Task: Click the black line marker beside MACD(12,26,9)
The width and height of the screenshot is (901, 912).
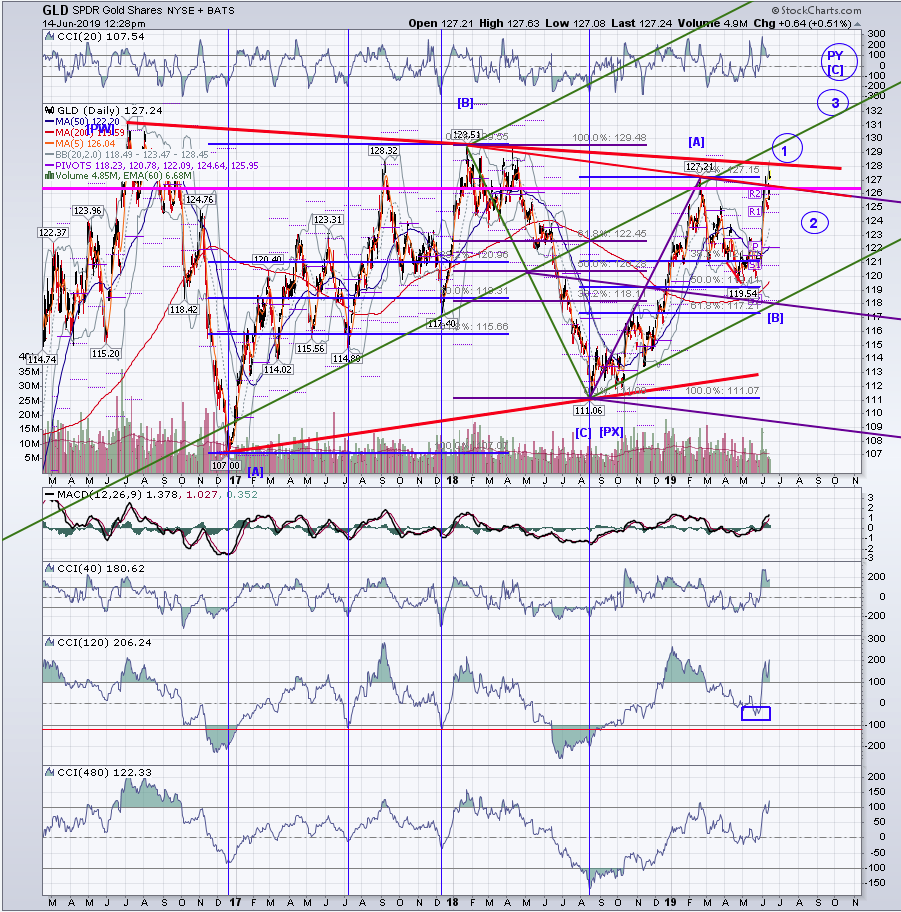Action: click(x=49, y=494)
